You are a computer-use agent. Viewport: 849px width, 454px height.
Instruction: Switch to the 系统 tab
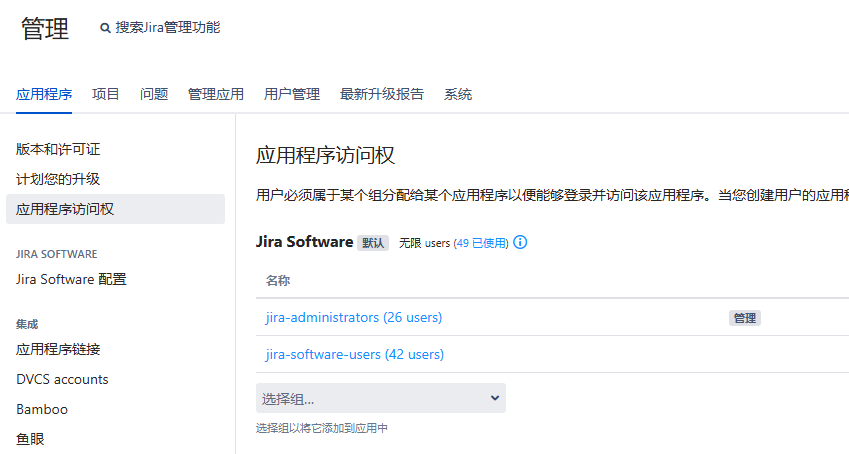click(458, 94)
